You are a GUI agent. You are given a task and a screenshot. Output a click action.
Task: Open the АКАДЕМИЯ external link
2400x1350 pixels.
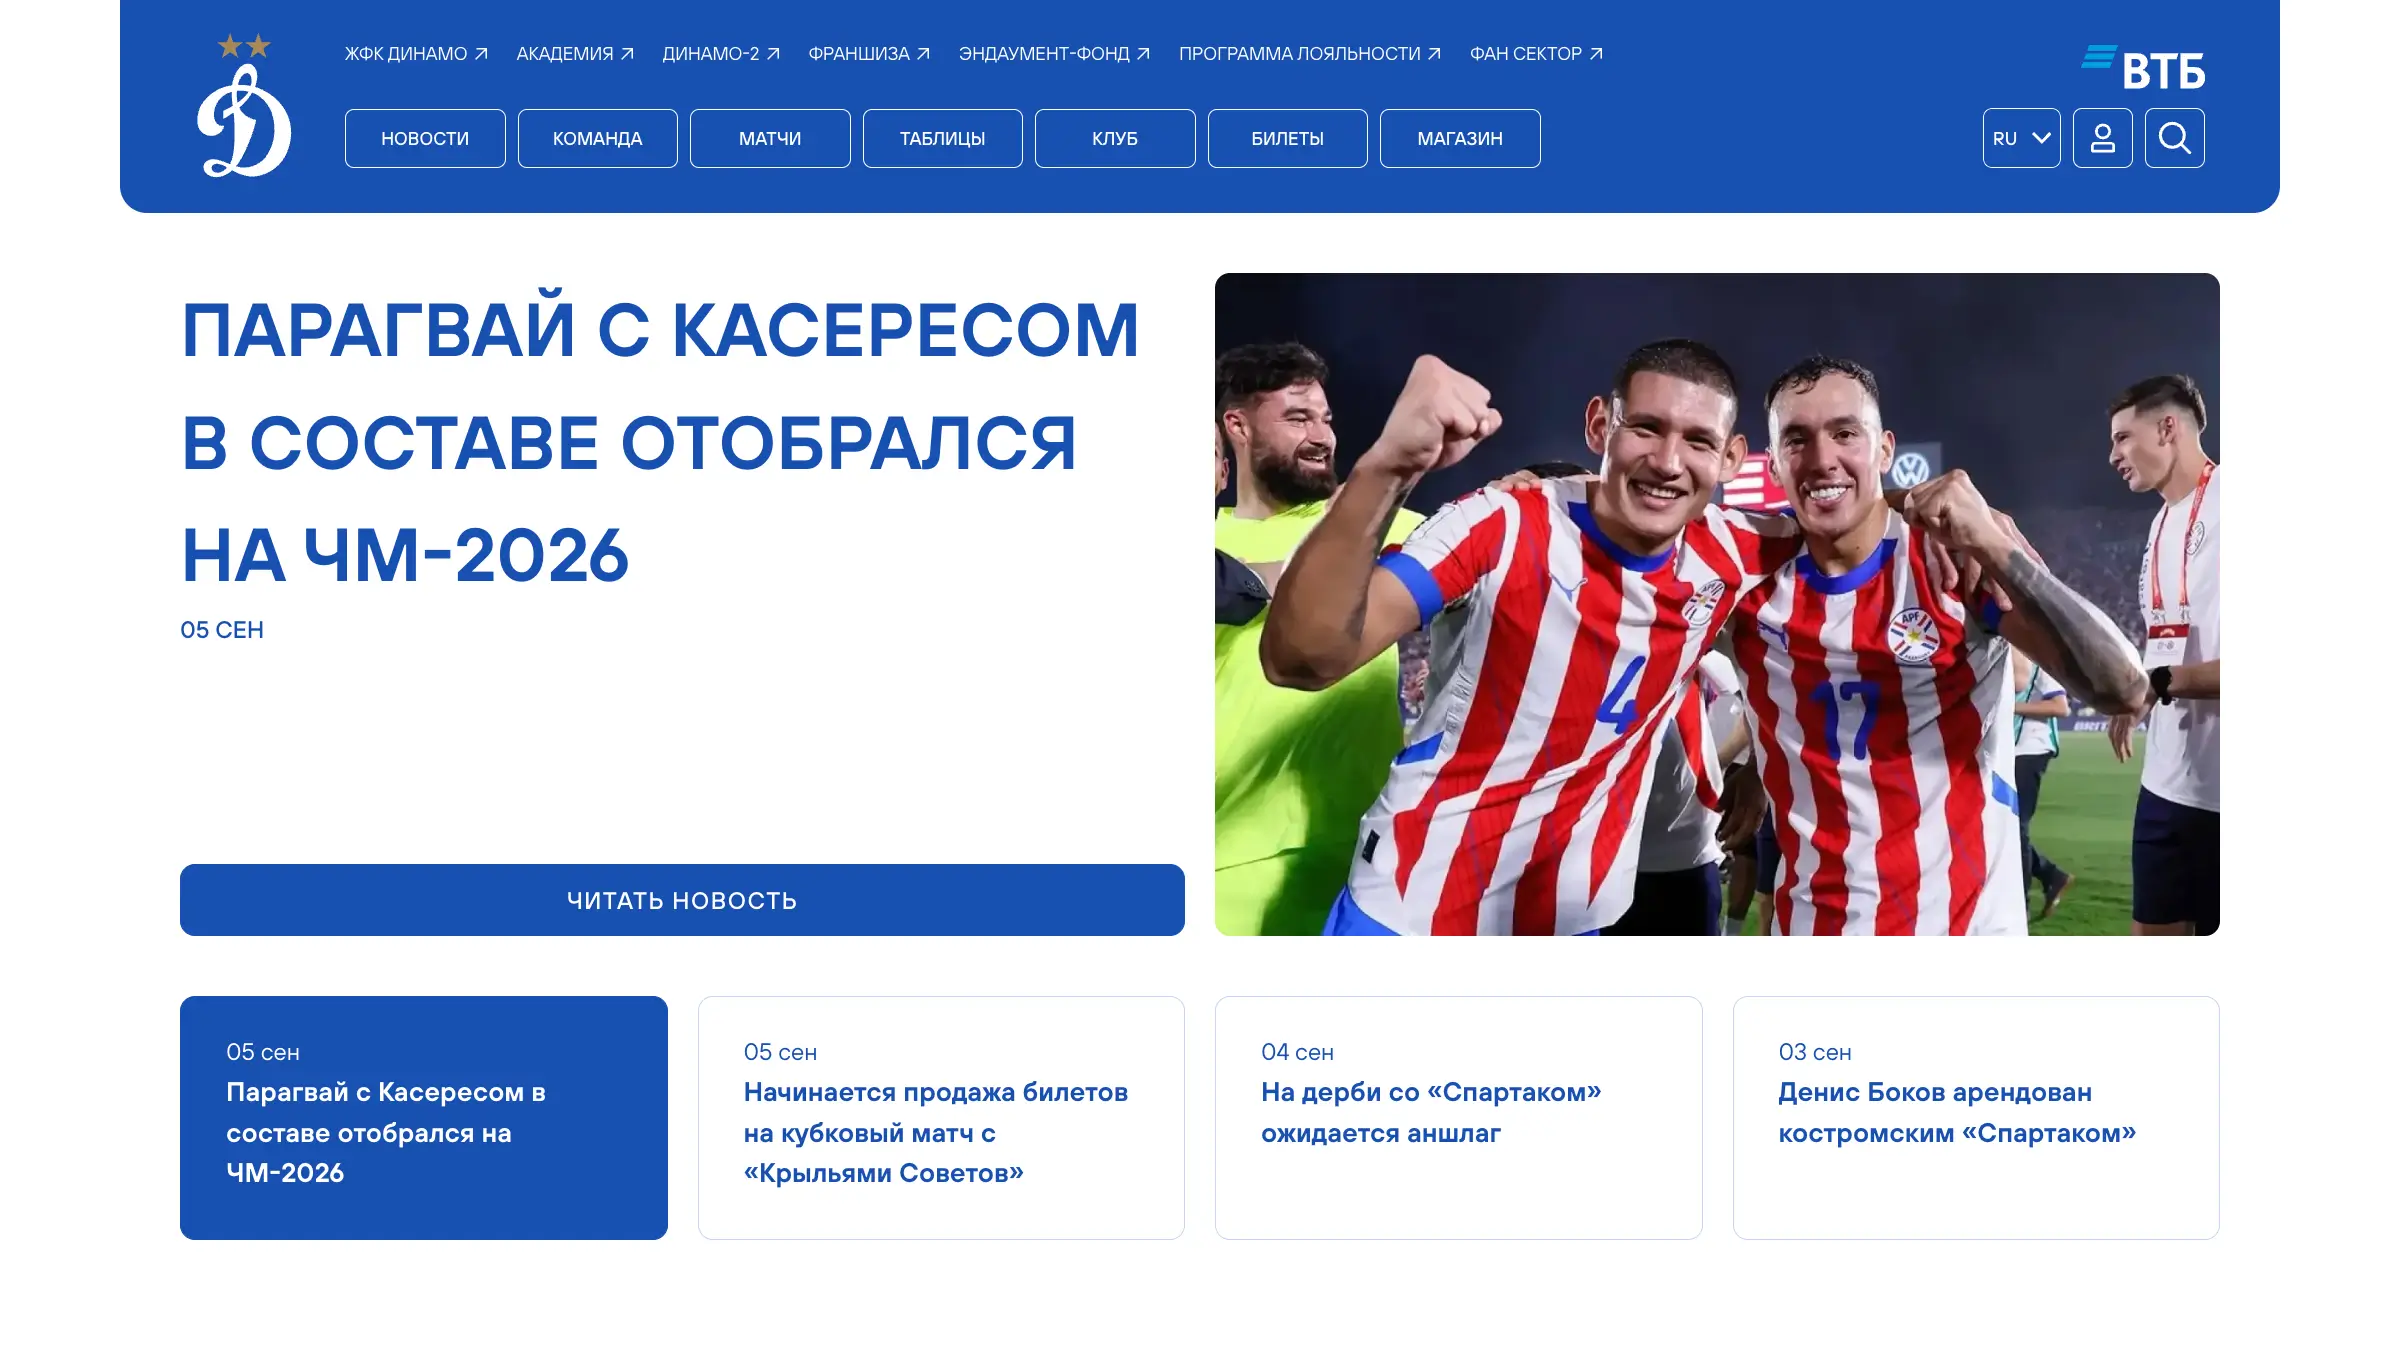pos(575,54)
